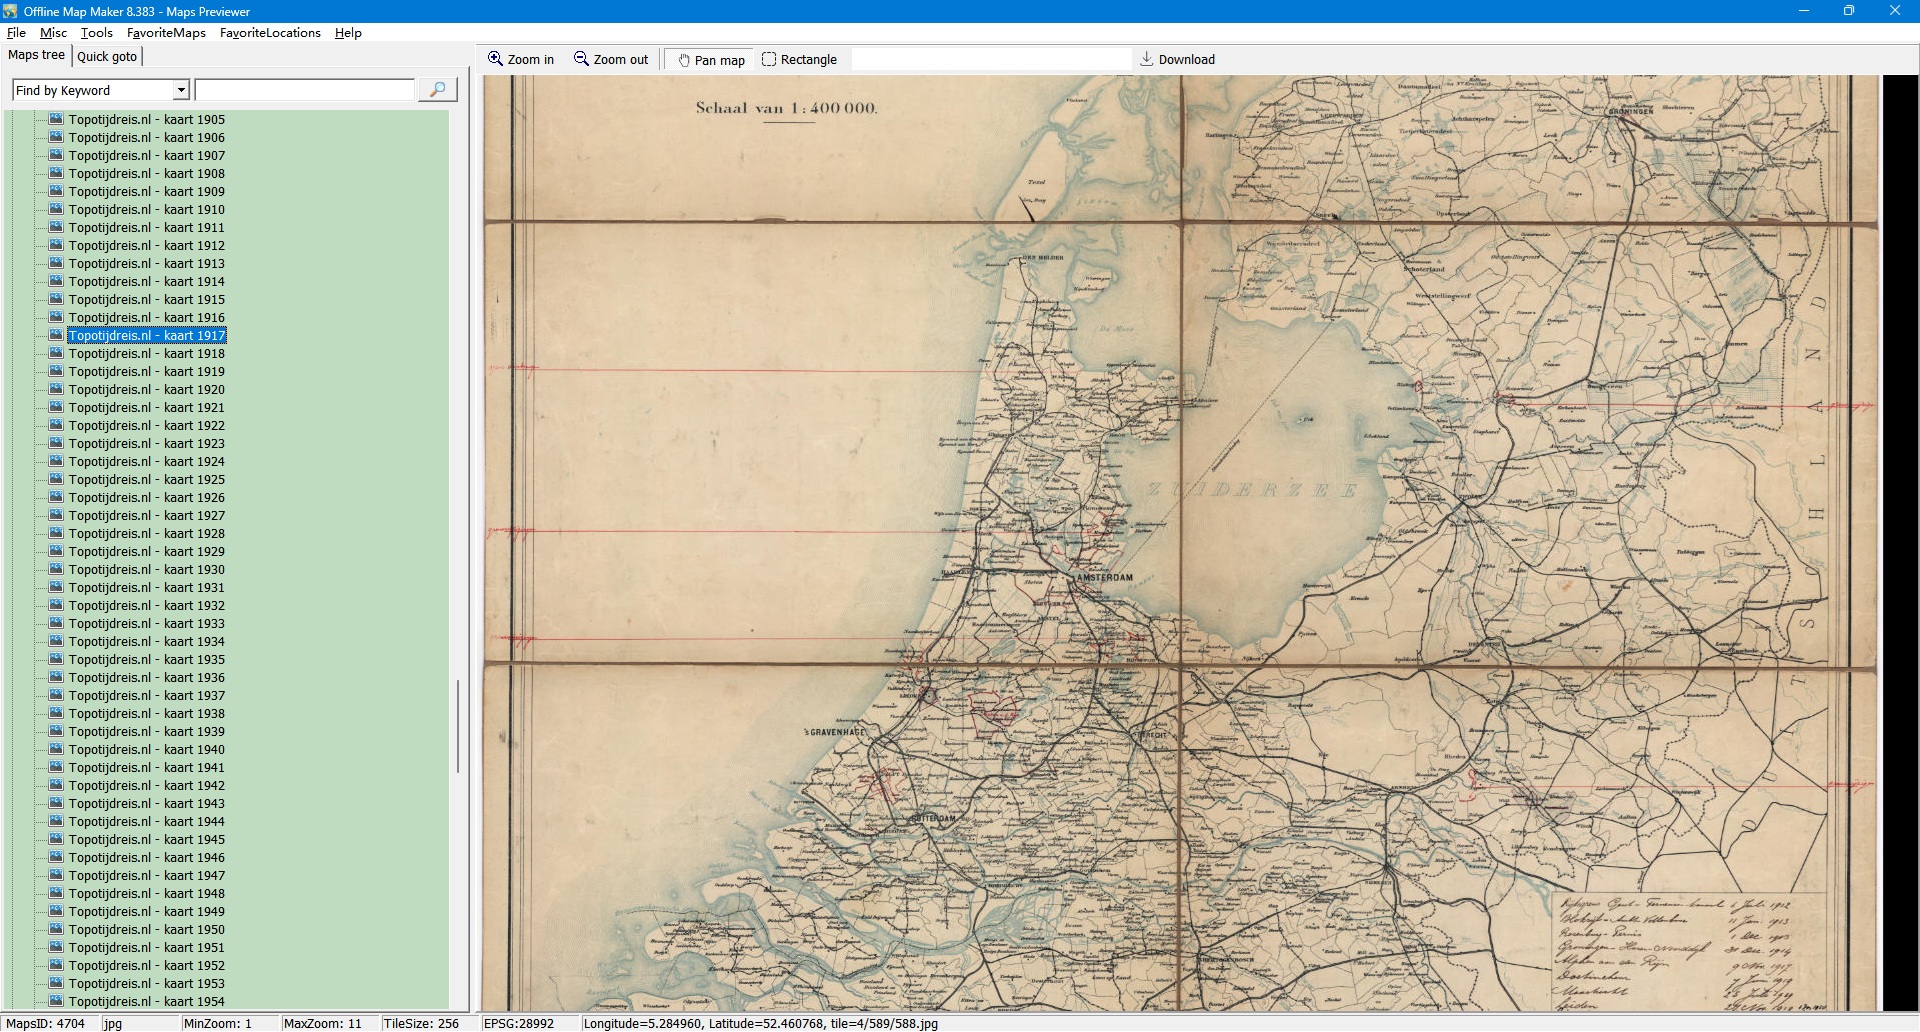
Task: Click the empty field next to Rectangle
Action: point(990,59)
